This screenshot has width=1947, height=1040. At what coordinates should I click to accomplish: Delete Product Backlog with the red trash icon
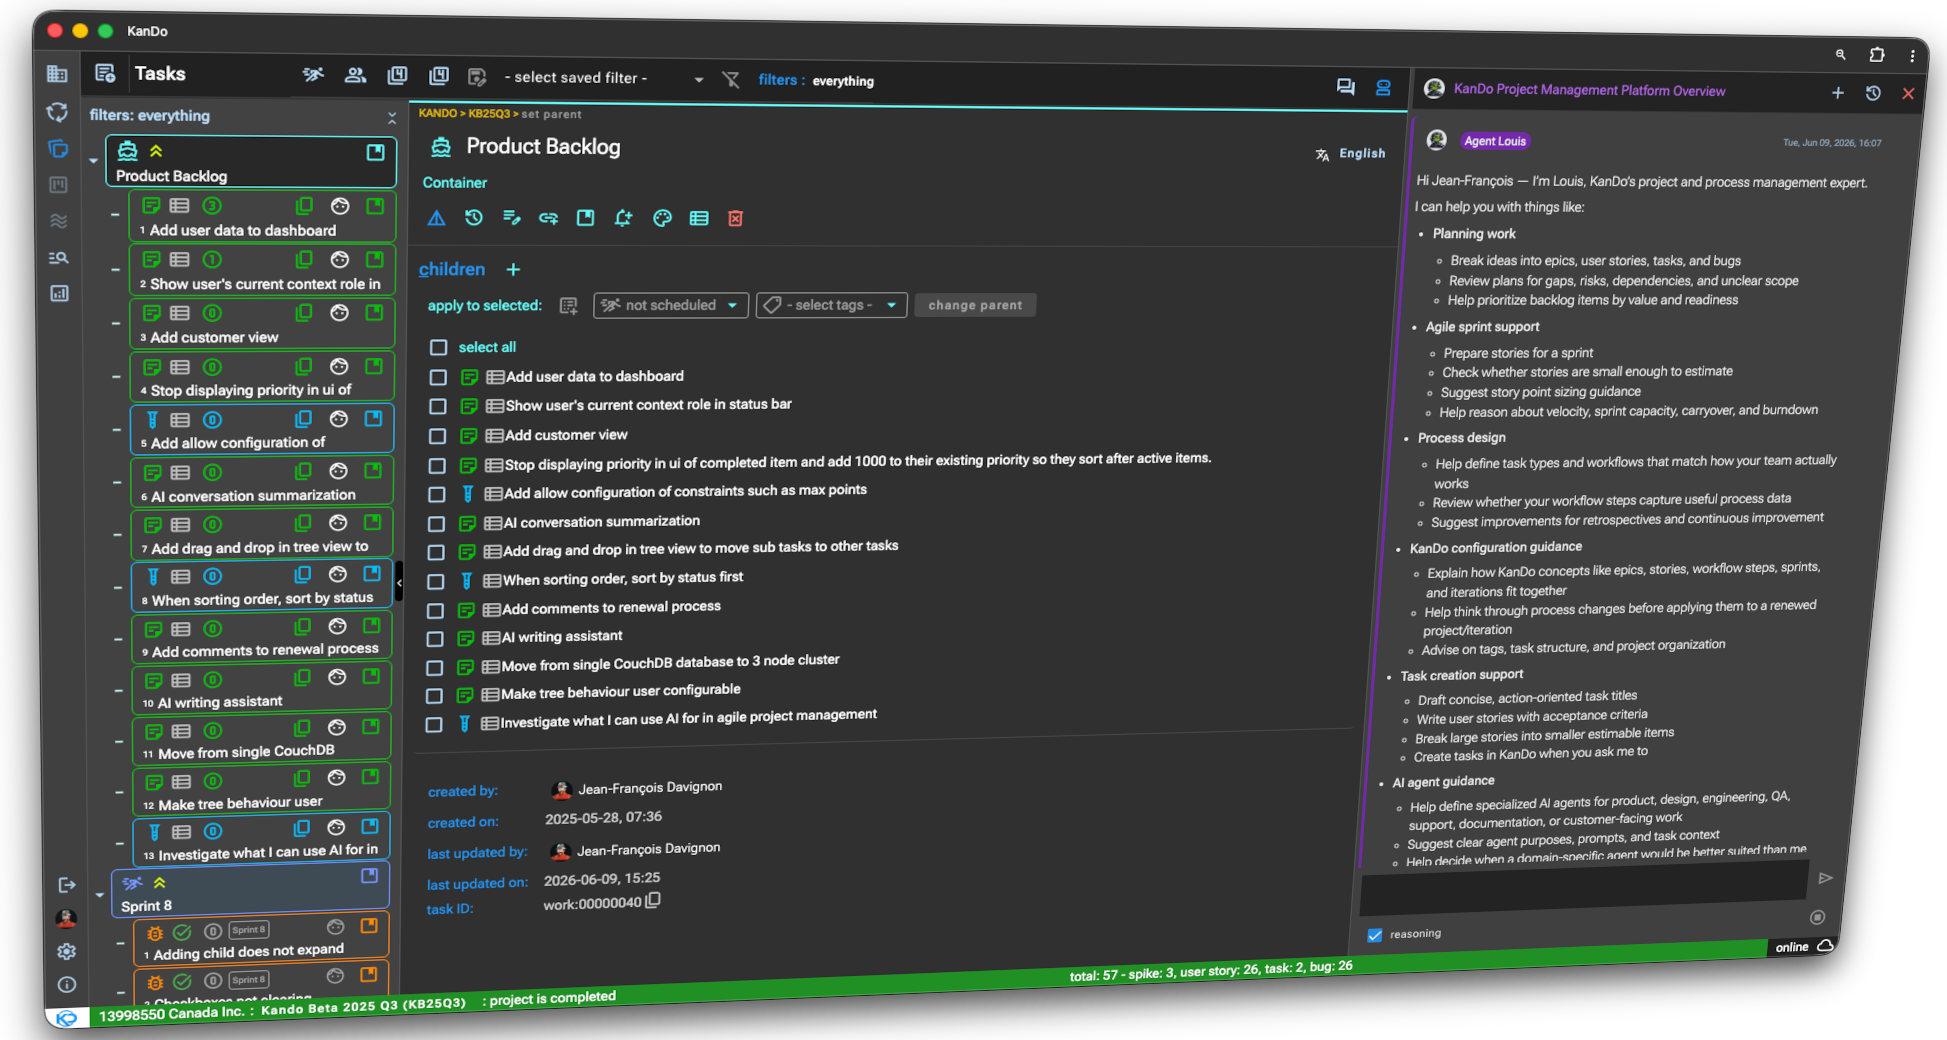(735, 218)
